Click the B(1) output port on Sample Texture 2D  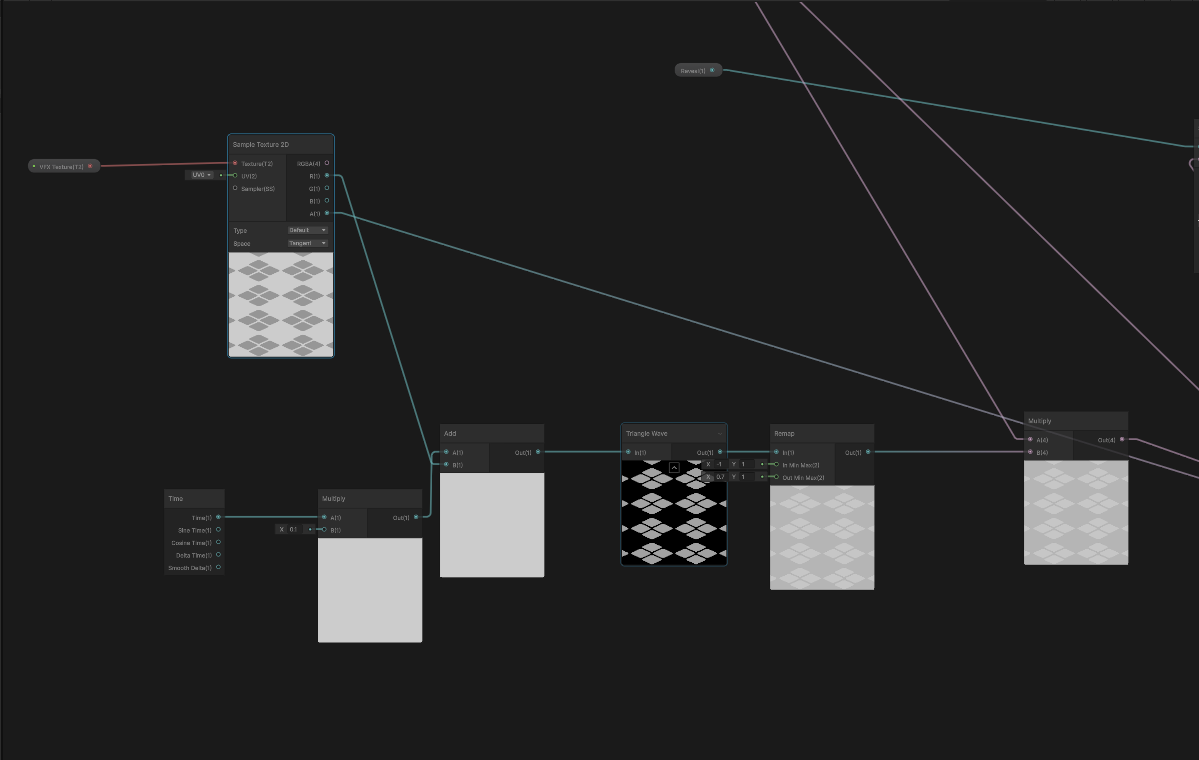(x=327, y=200)
